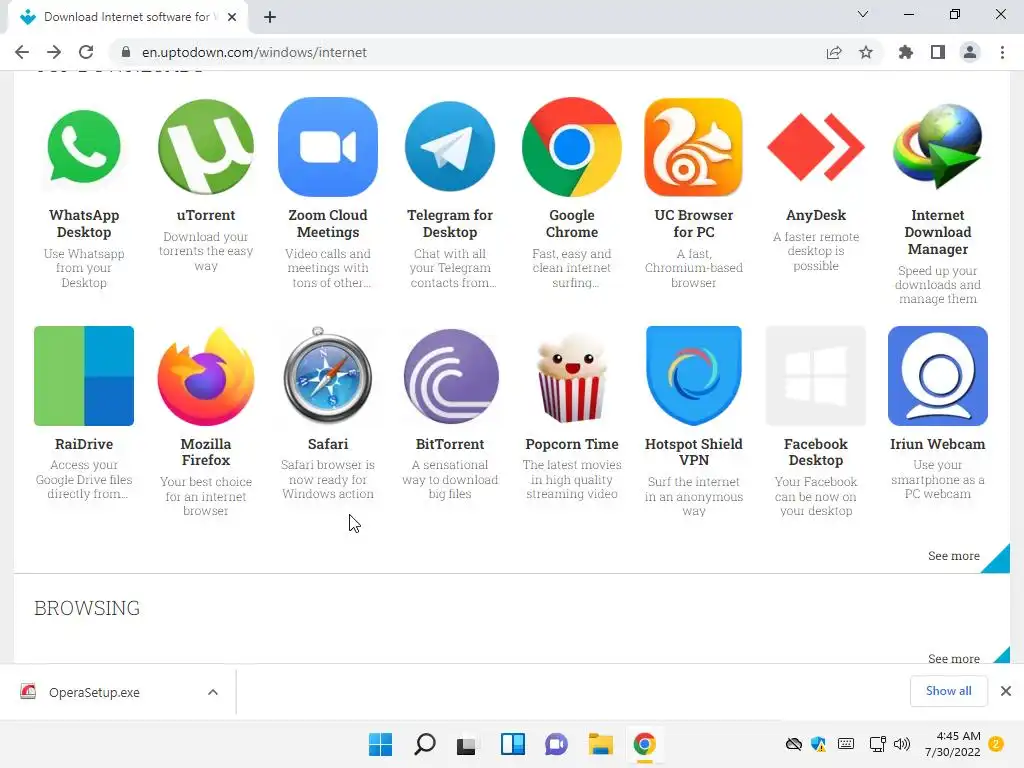
Task: Open the clock and date panel
Action: (x=952, y=744)
